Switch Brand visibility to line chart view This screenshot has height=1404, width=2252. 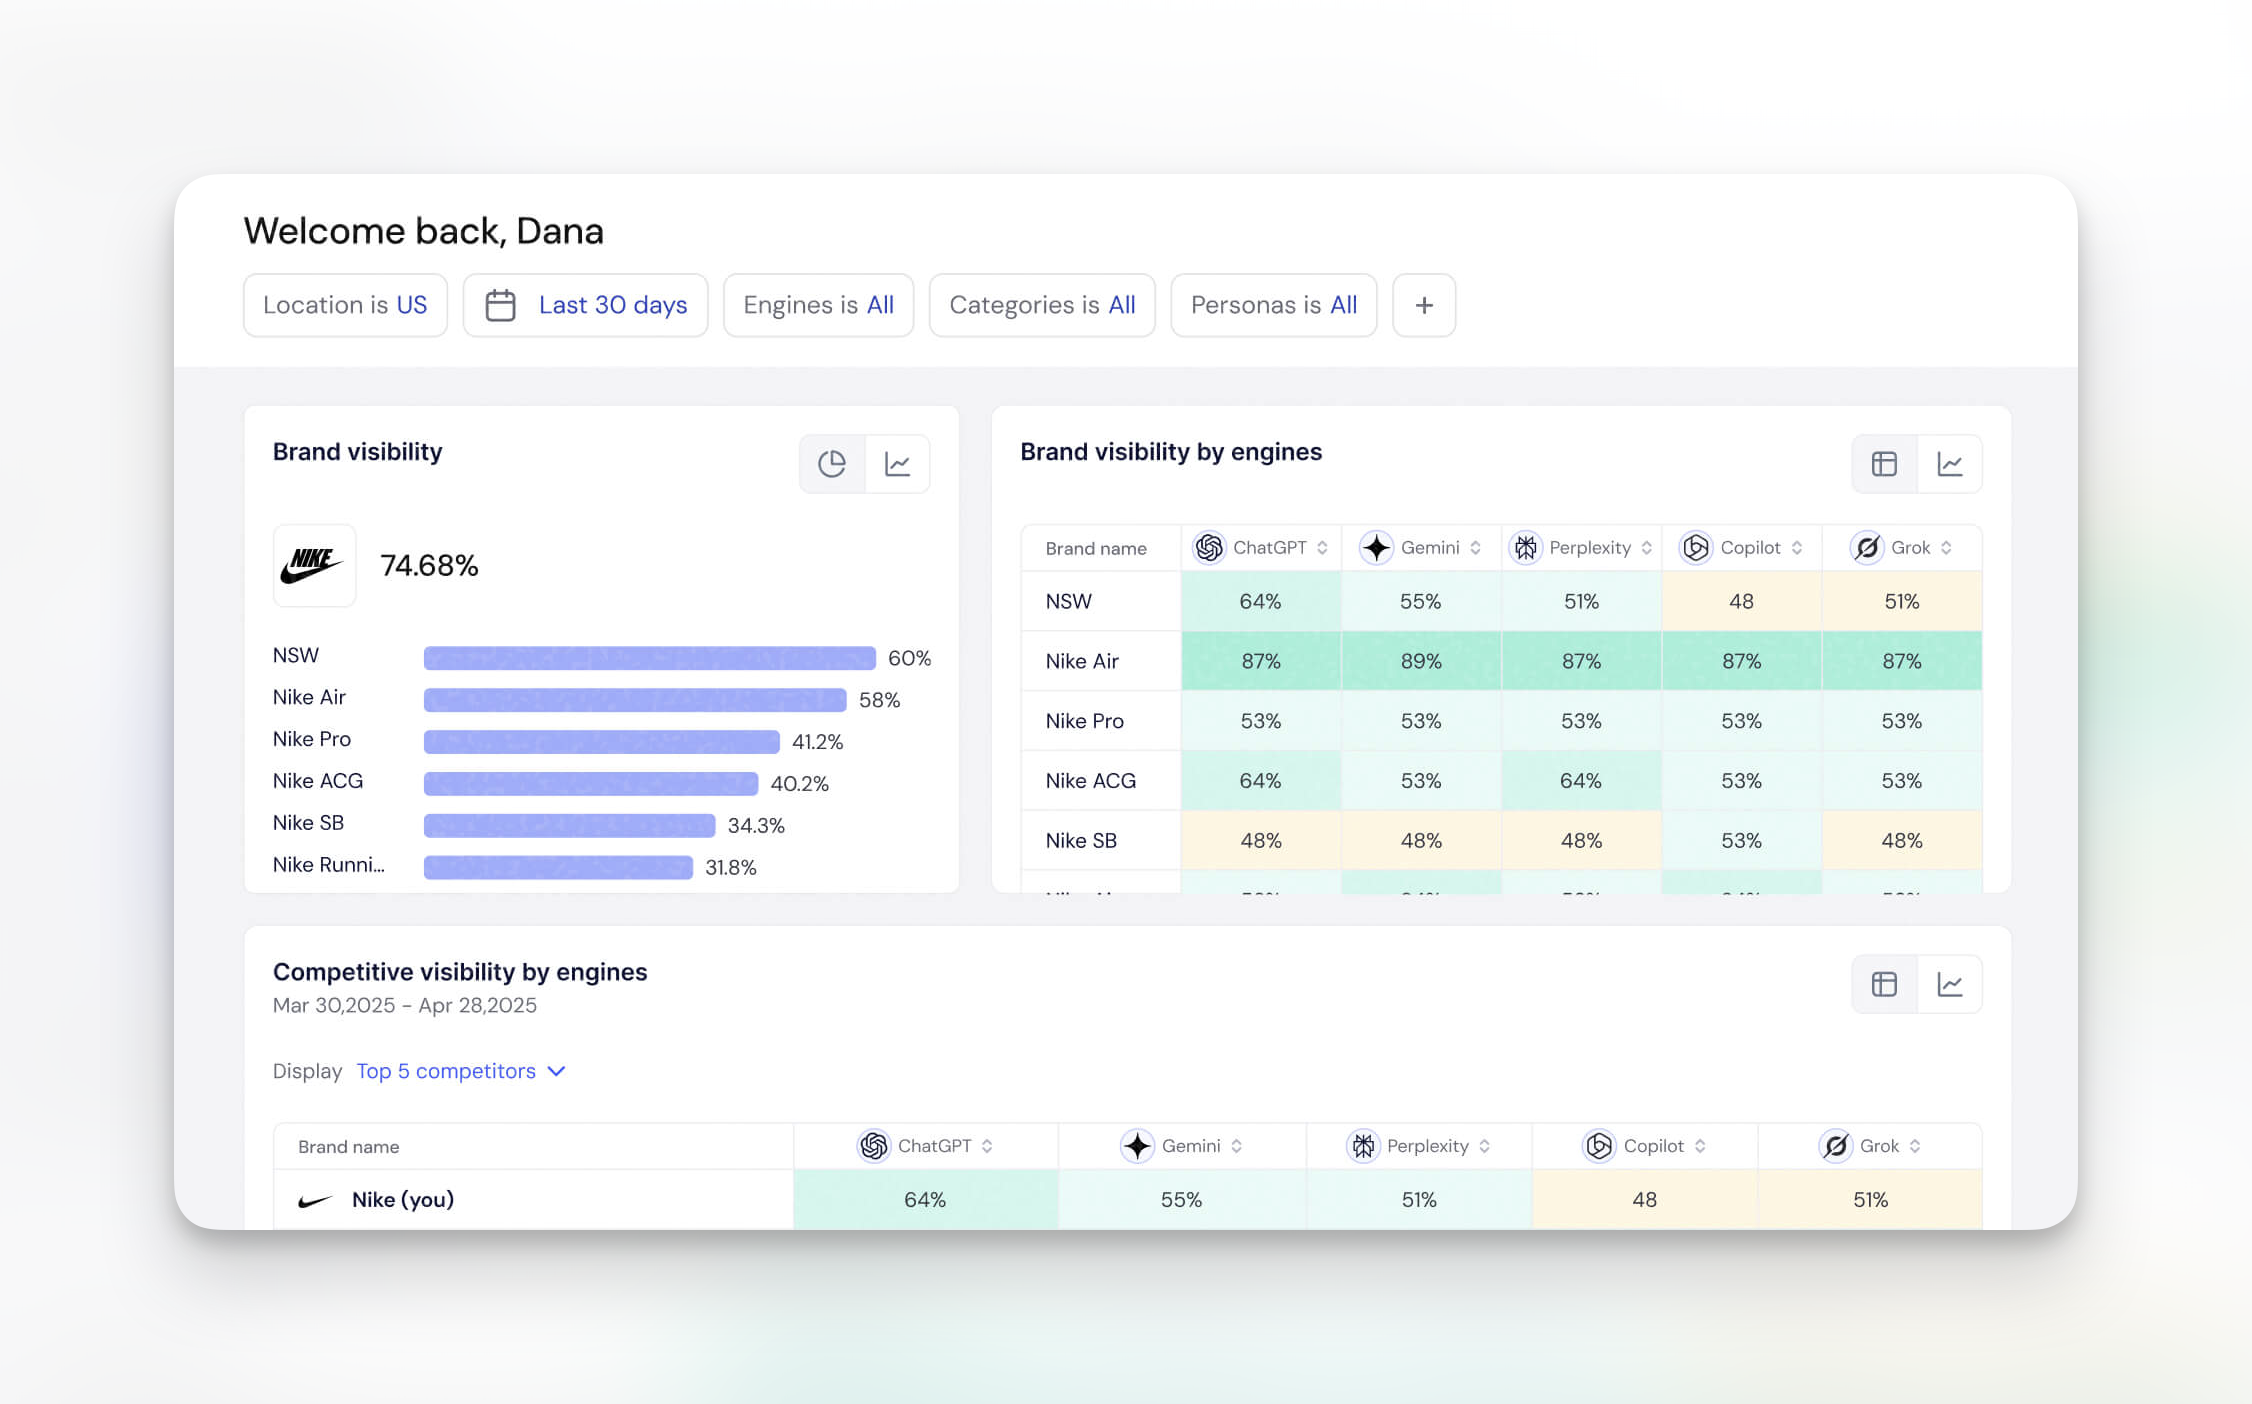click(898, 464)
